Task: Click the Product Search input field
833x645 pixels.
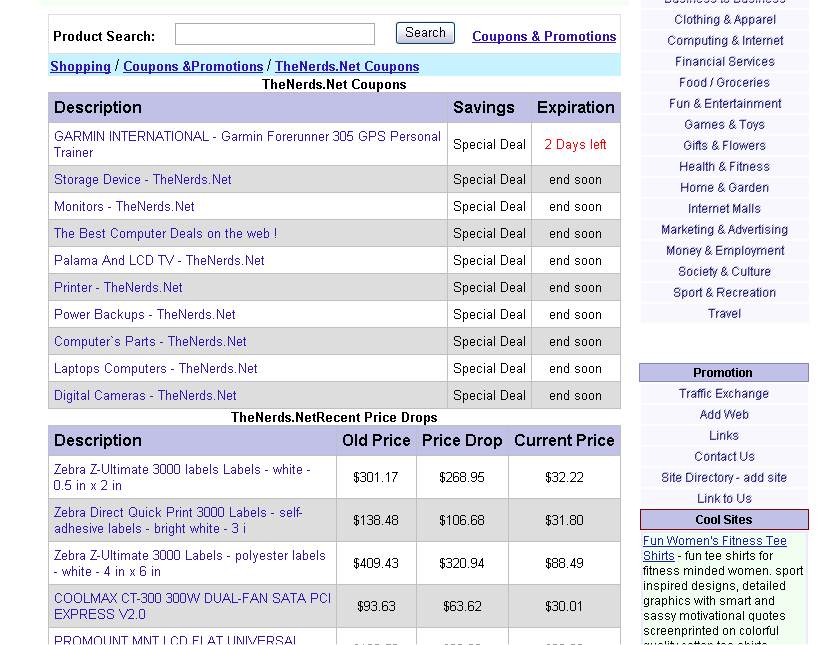Action: [x=275, y=35]
